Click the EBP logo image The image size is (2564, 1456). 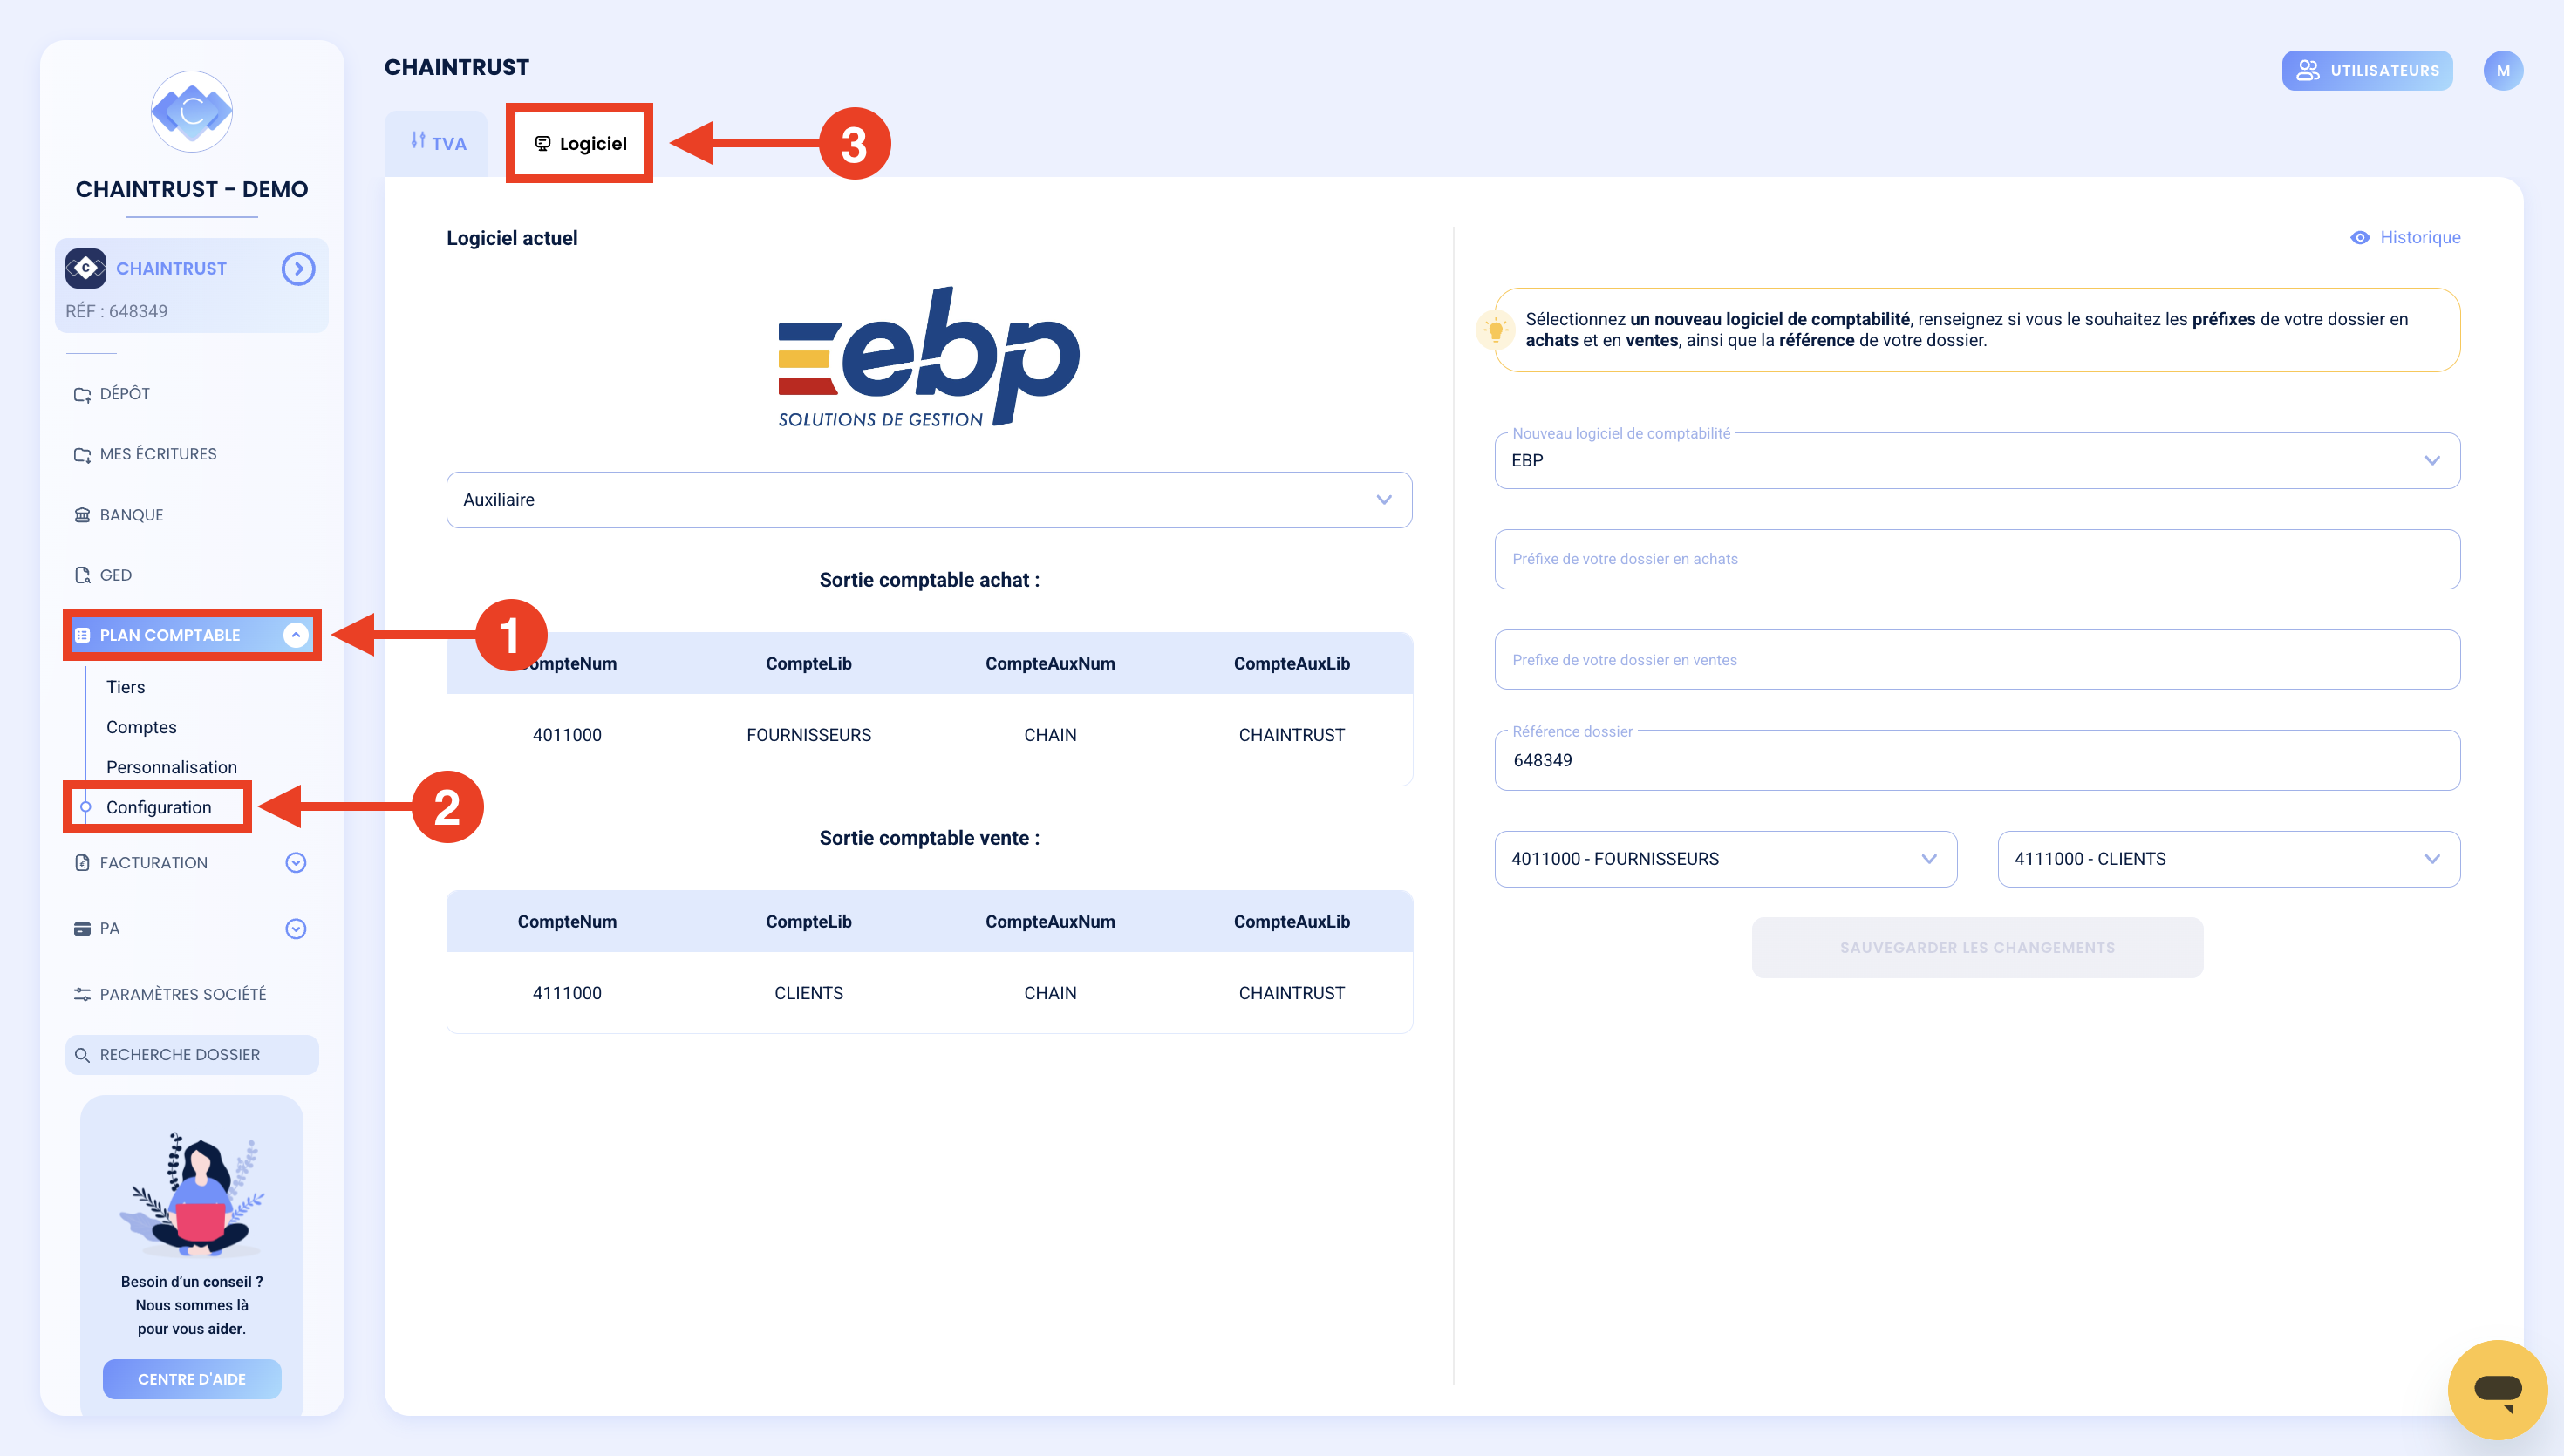[x=929, y=358]
